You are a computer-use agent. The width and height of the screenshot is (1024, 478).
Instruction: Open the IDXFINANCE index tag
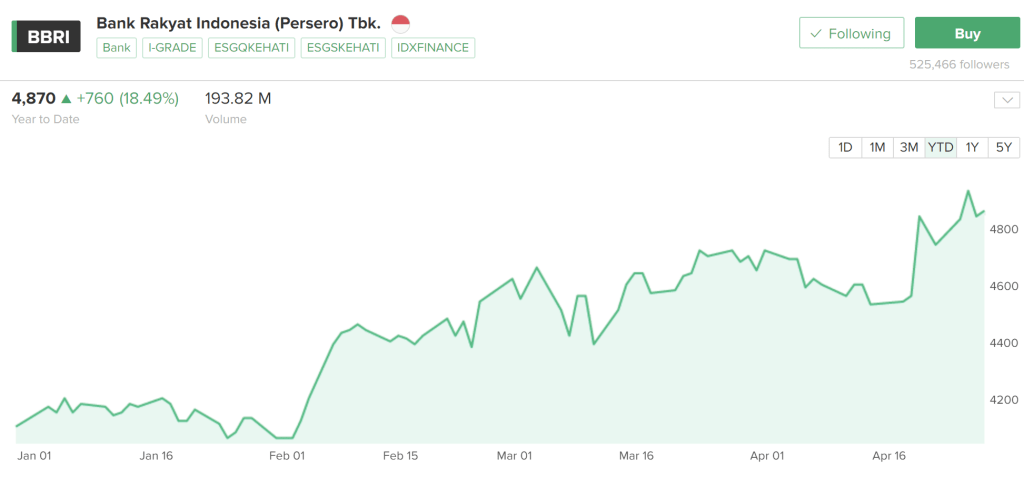coord(433,47)
